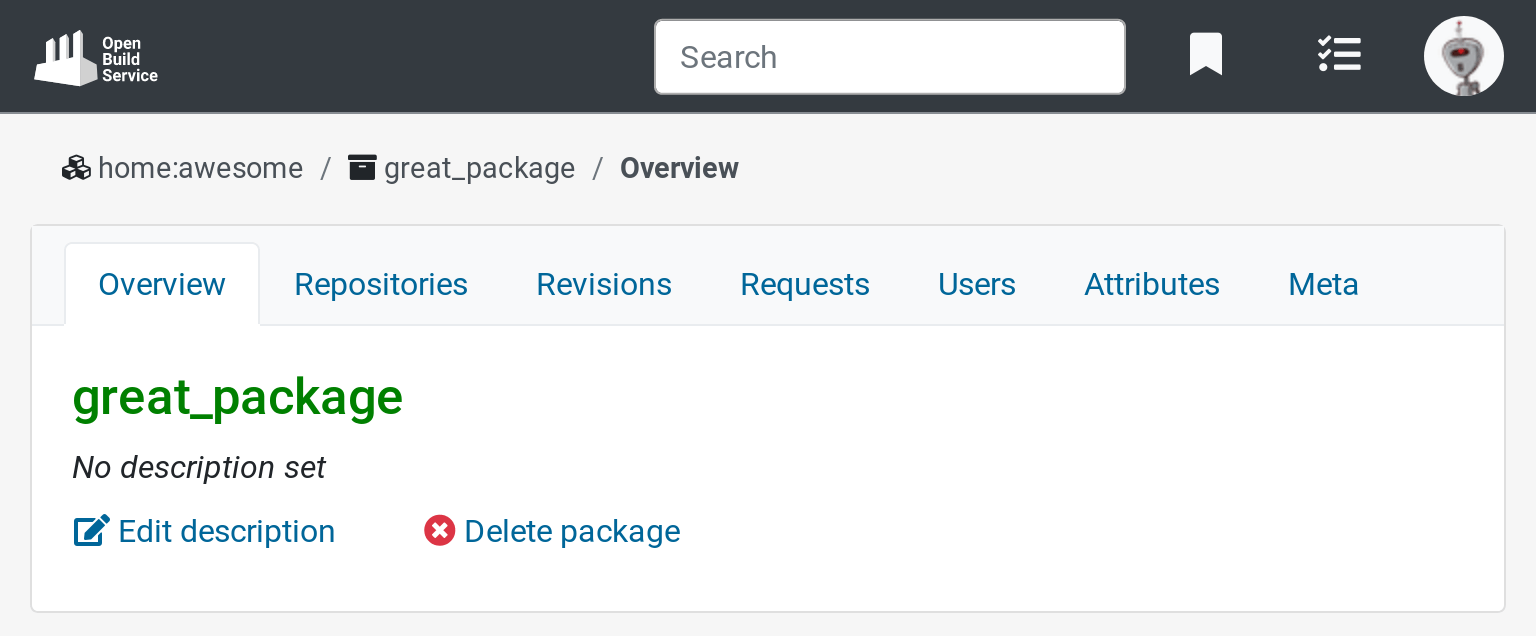Open the Attributes tab

1152,285
